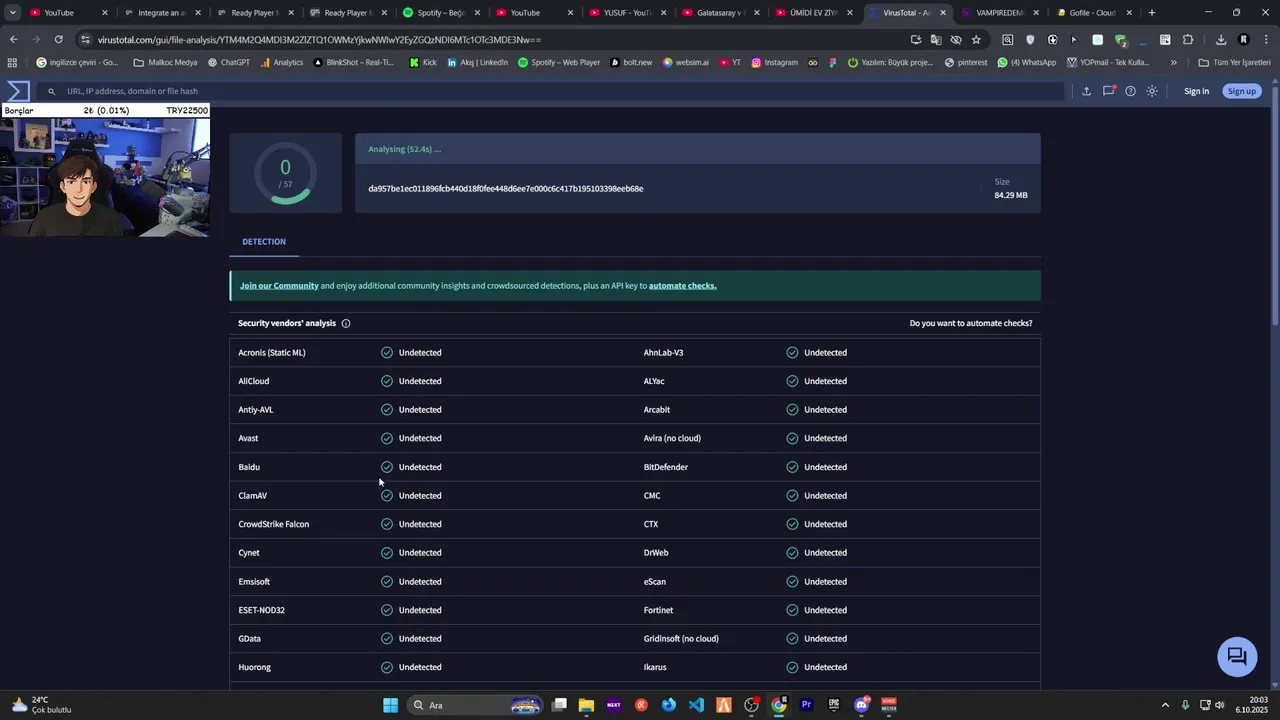Click the Undetected check icon for Fortinet
Image resolution: width=1280 pixels, height=720 pixels.
pyautogui.click(x=792, y=610)
